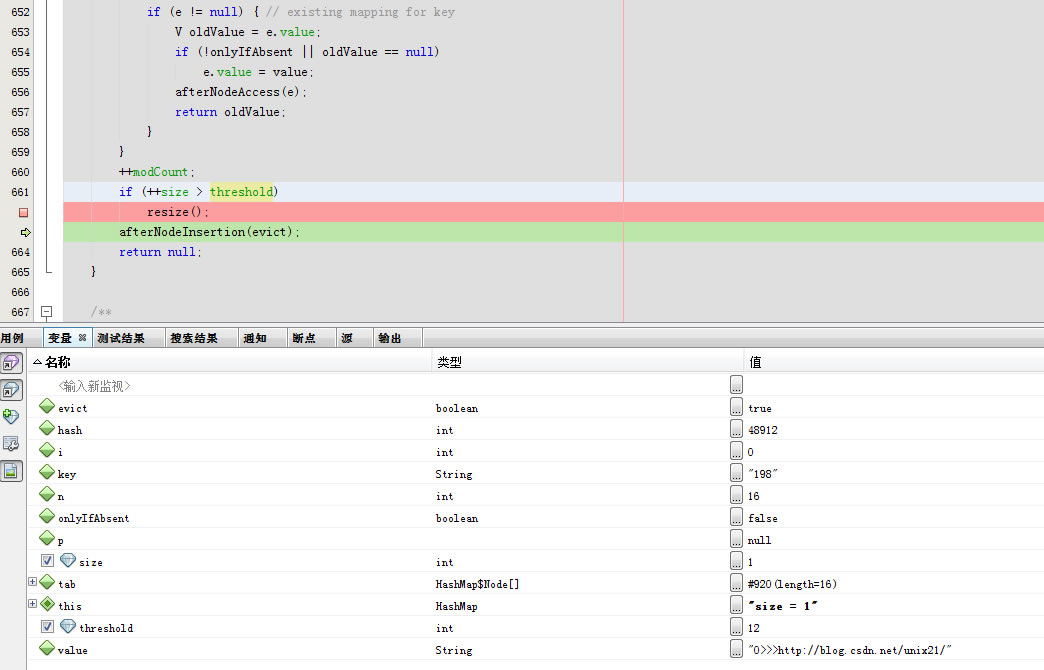This screenshot has width=1044, height=670.
Task: Click the key variable diamond icon
Action: tap(47, 472)
